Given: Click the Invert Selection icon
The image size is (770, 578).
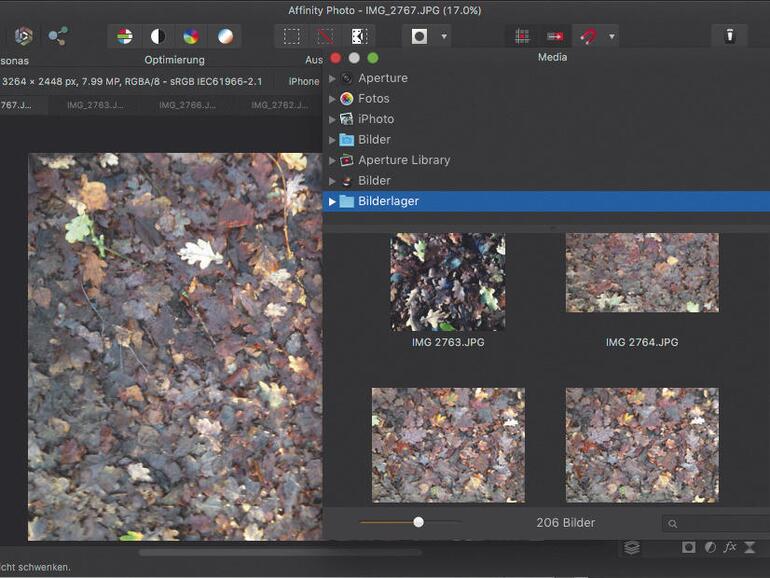Looking at the screenshot, I should (x=358, y=37).
